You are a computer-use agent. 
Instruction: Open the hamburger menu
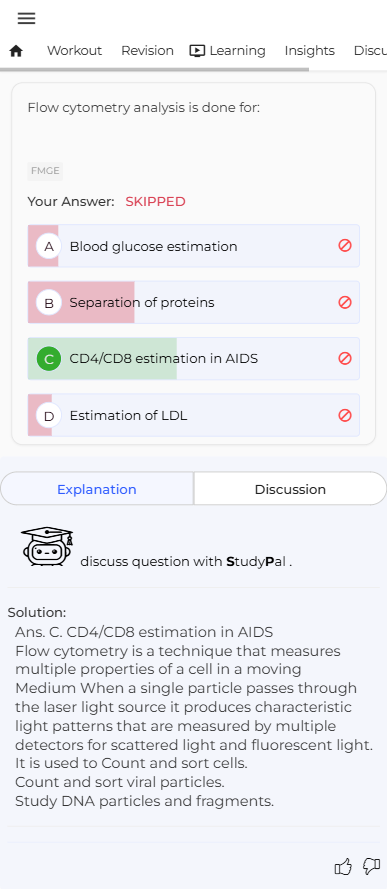coord(26,18)
